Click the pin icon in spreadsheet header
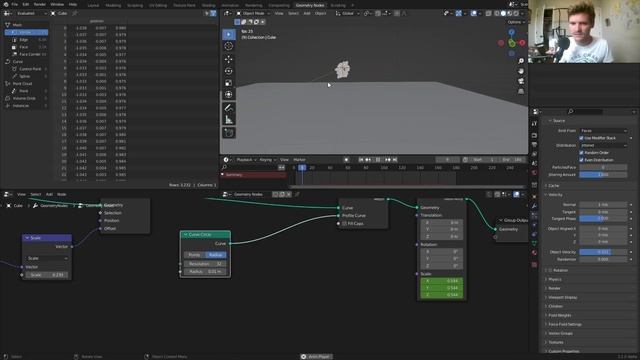 [x=75, y=13]
